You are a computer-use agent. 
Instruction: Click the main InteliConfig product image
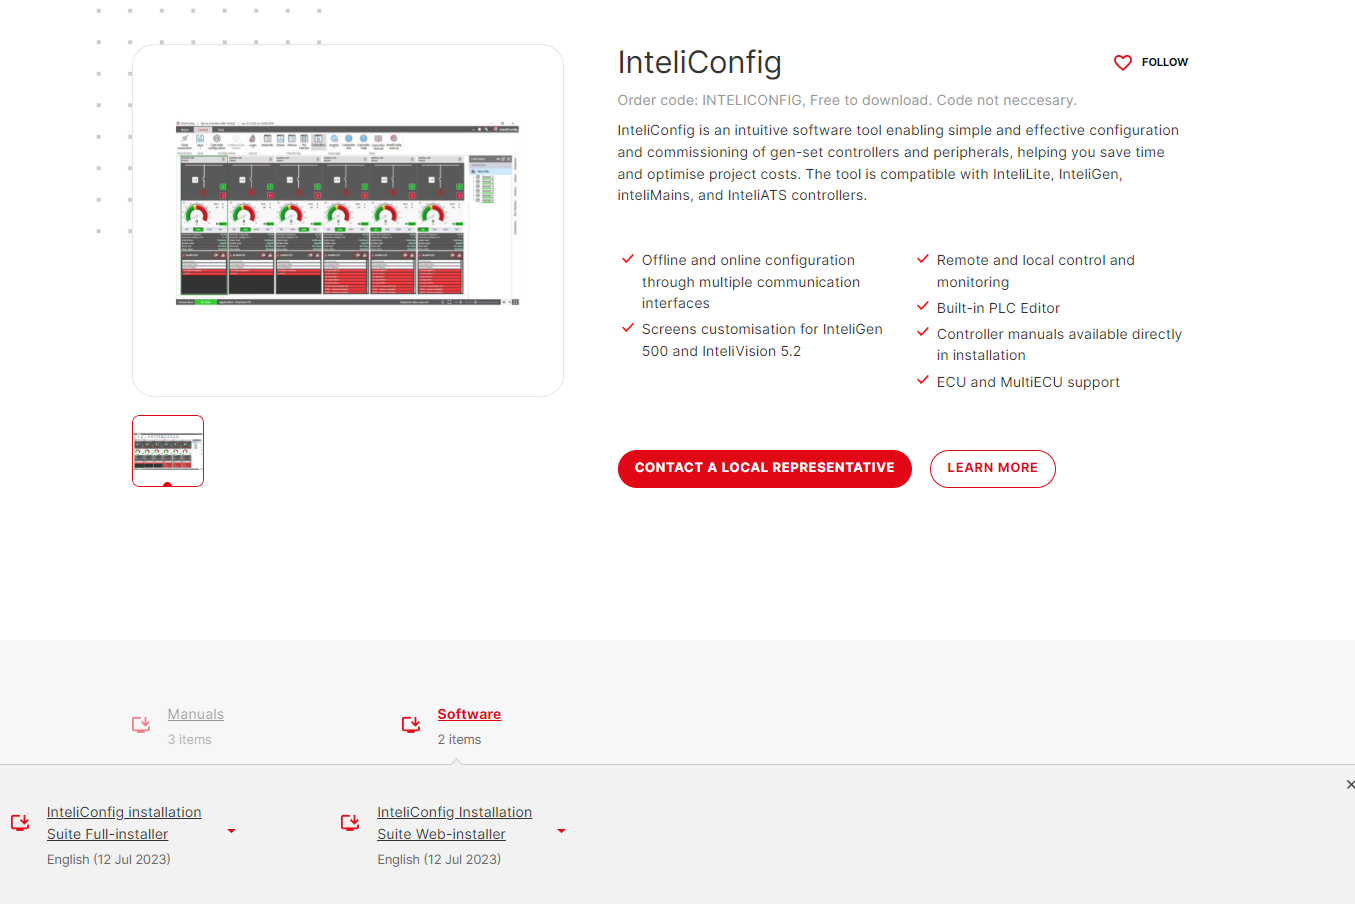pyautogui.click(x=347, y=220)
